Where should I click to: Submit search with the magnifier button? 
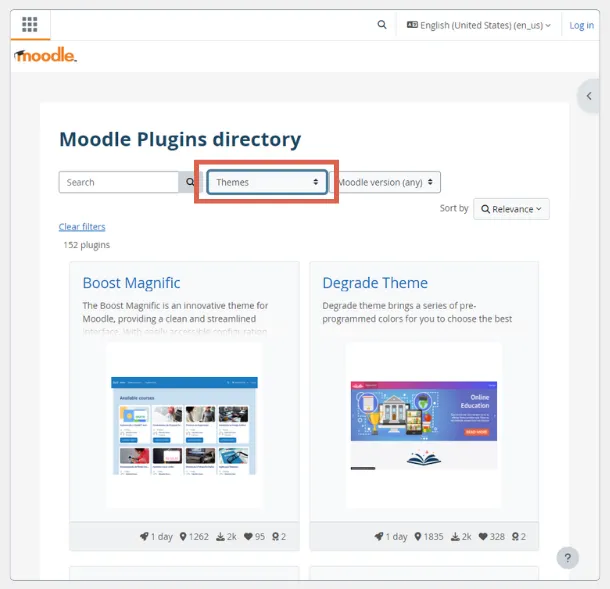189,182
